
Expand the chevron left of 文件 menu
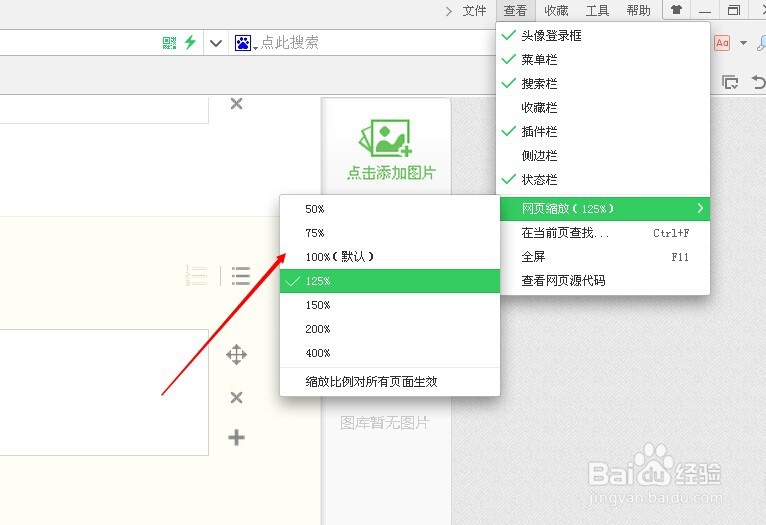[449, 11]
